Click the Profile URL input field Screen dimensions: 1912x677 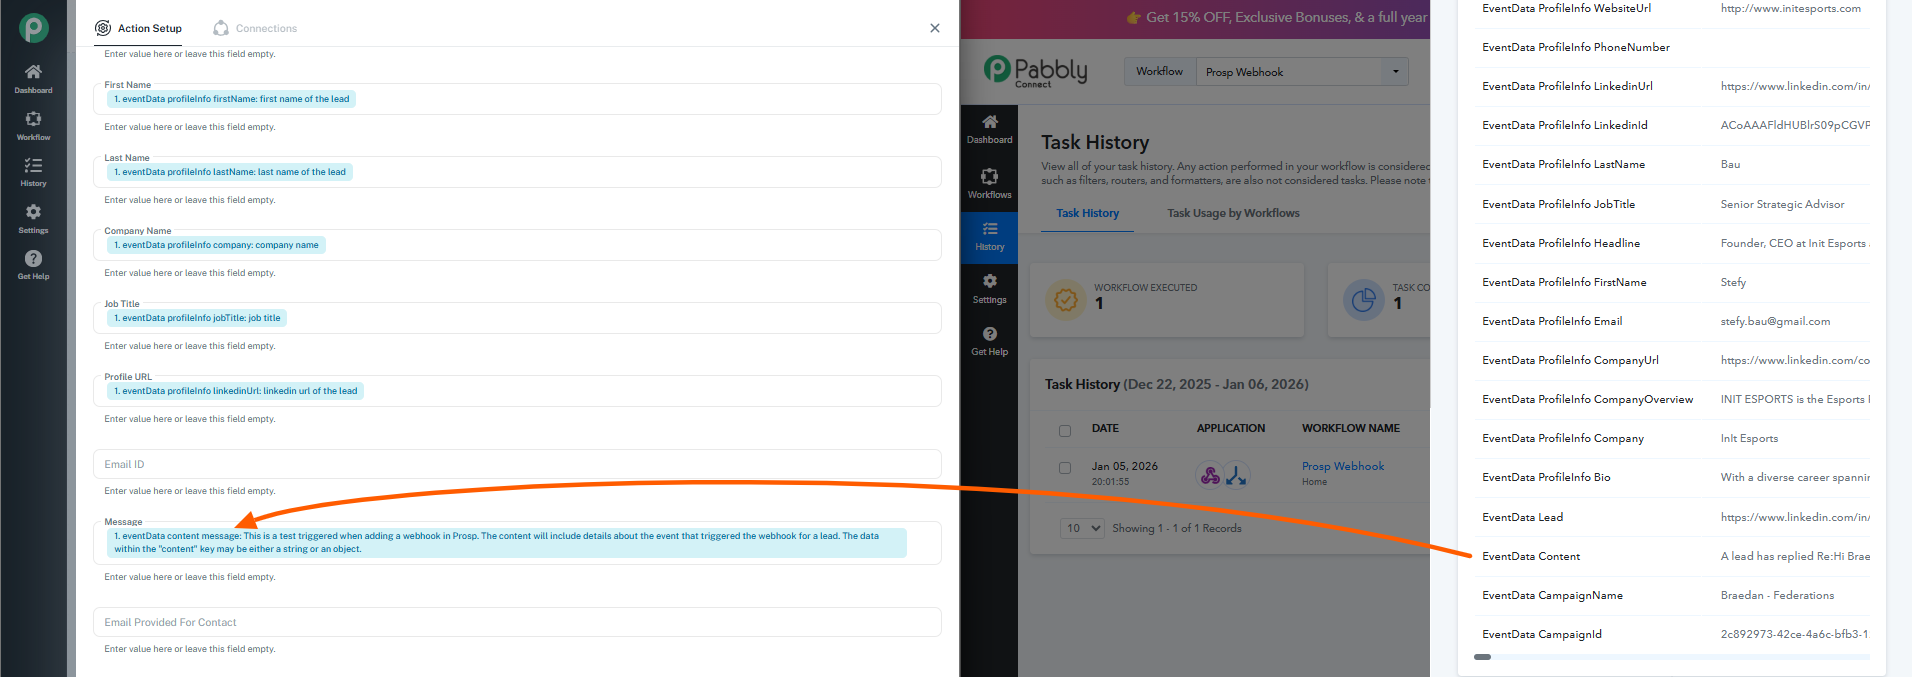(517, 391)
